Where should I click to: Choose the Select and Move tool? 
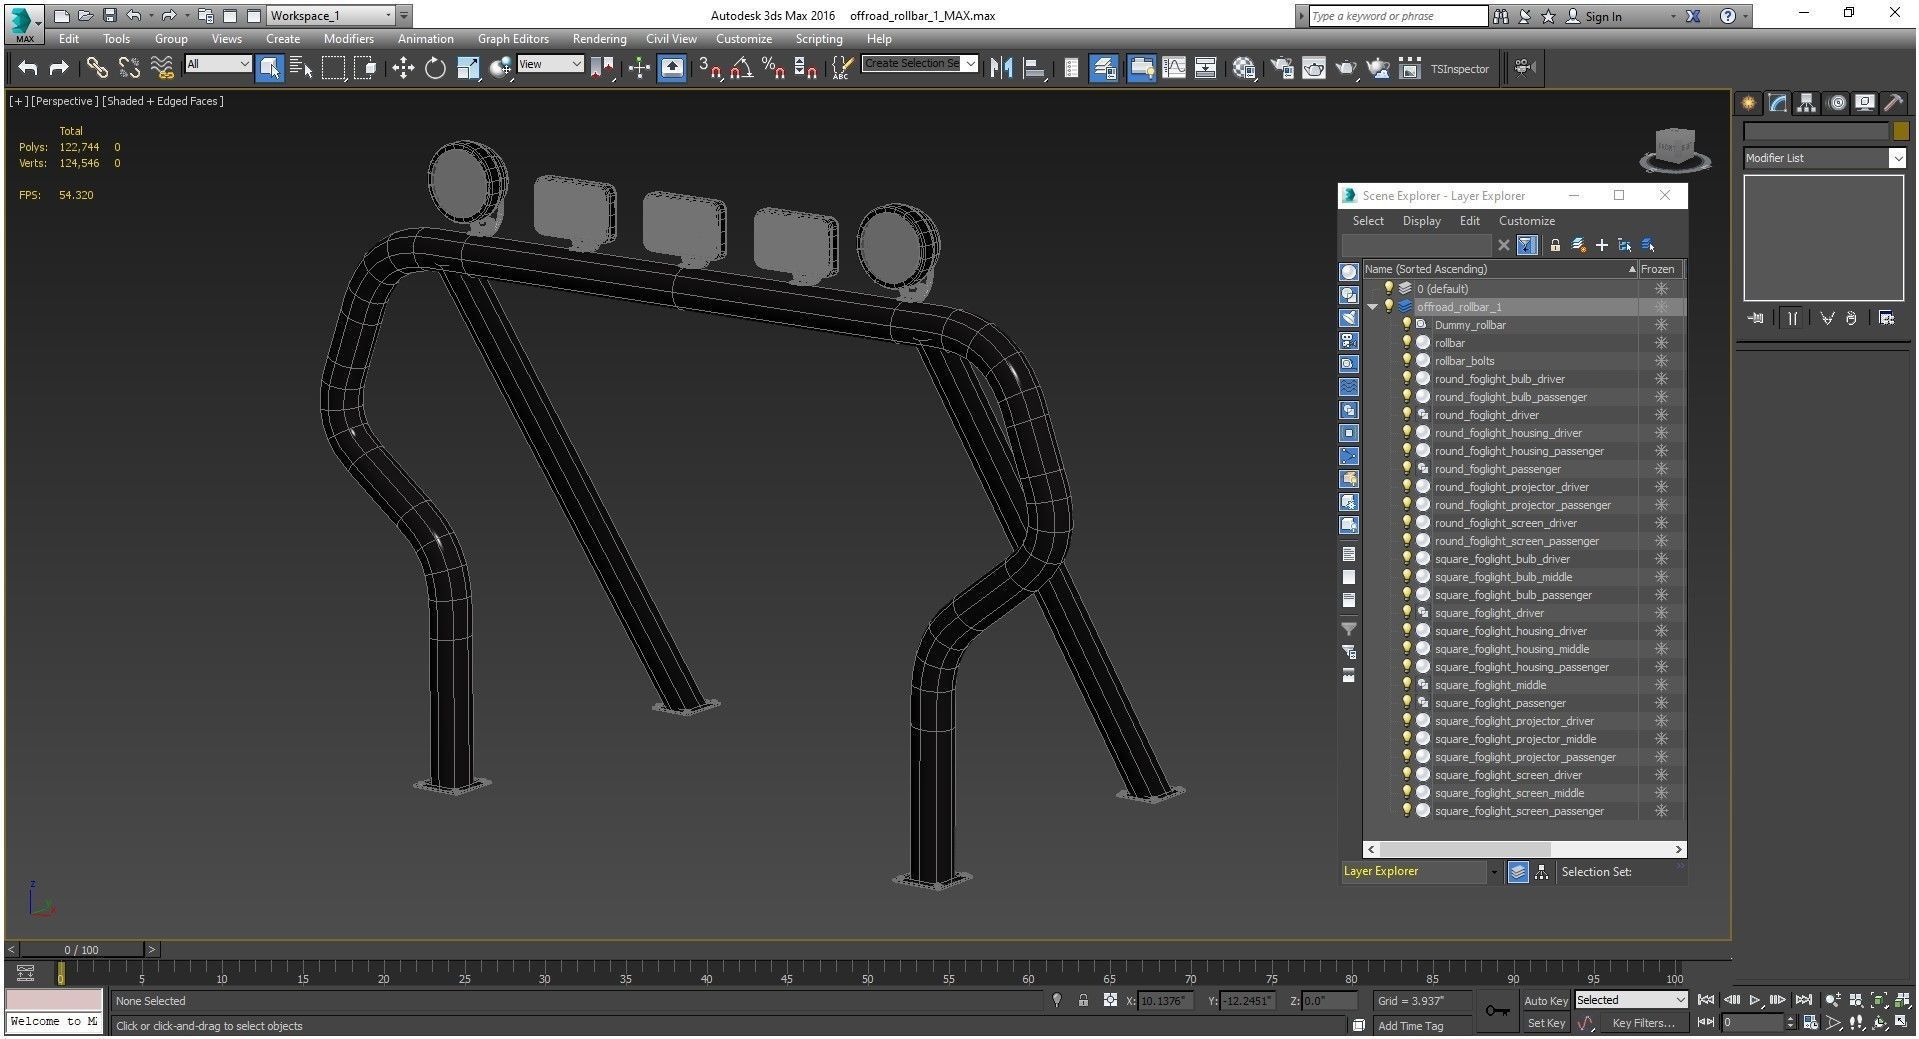pos(402,68)
